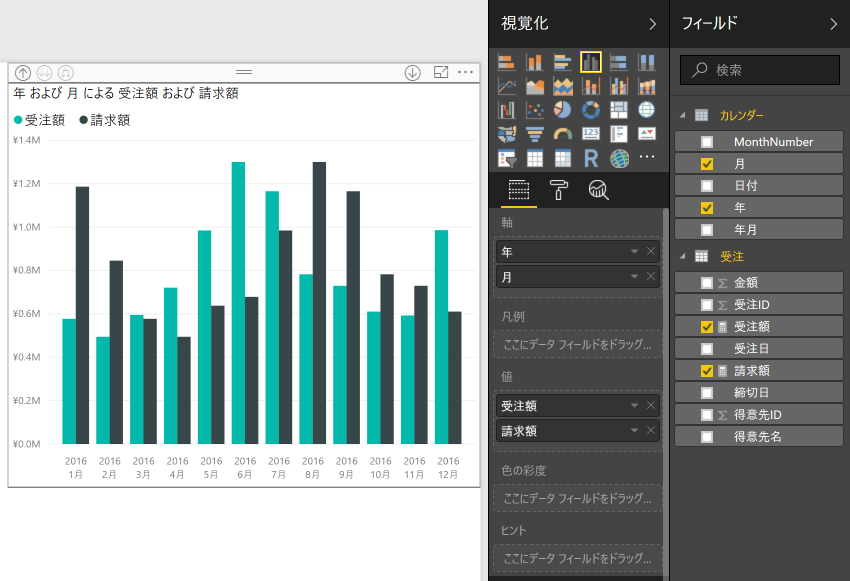Collapse the 視覚化 pane chevron
The image size is (850, 581).
pyautogui.click(x=653, y=24)
